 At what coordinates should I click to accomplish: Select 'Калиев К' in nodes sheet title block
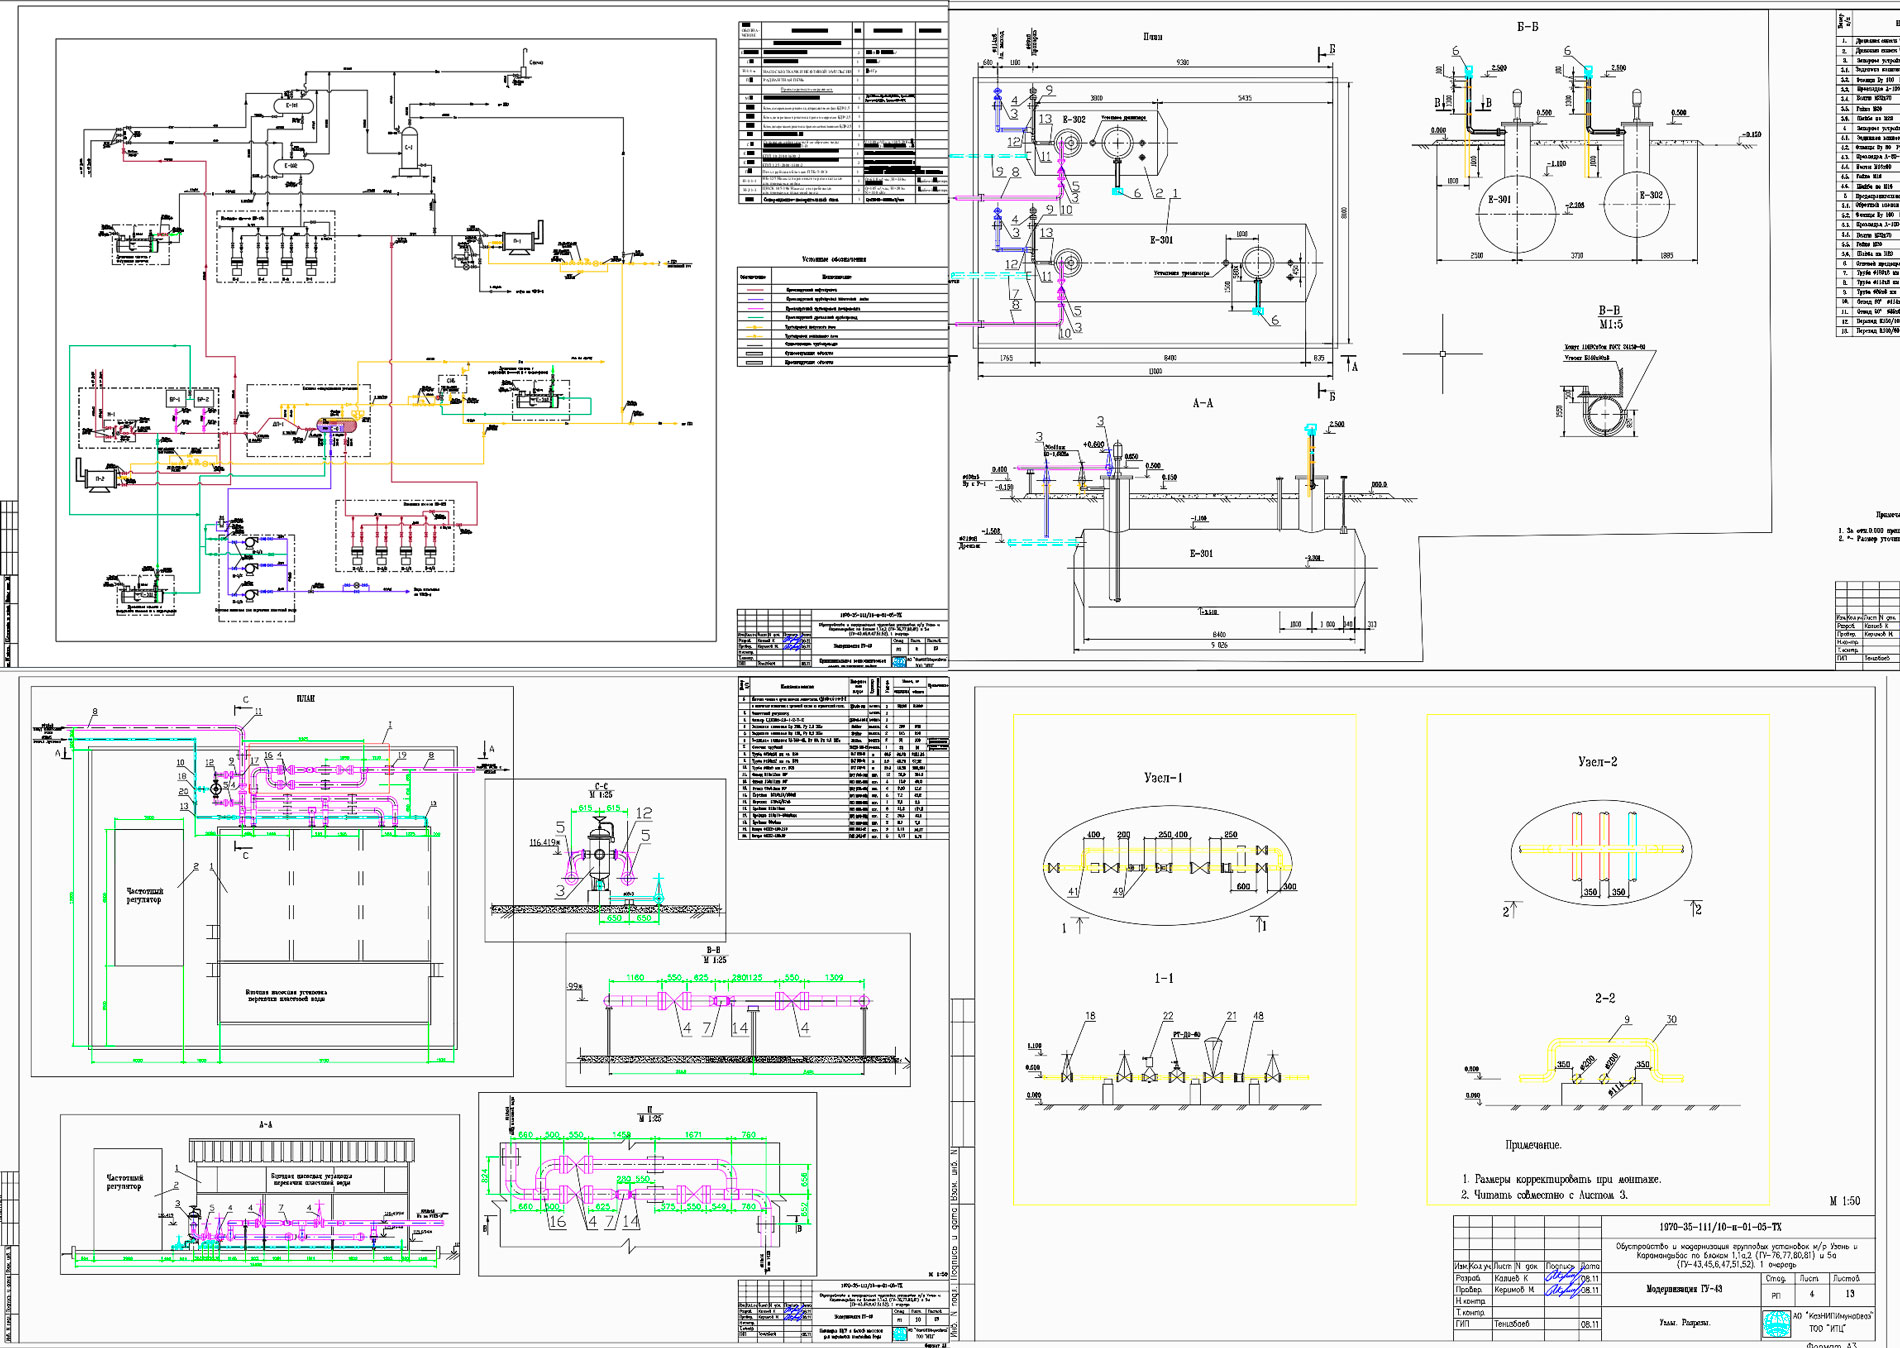point(1511,1278)
